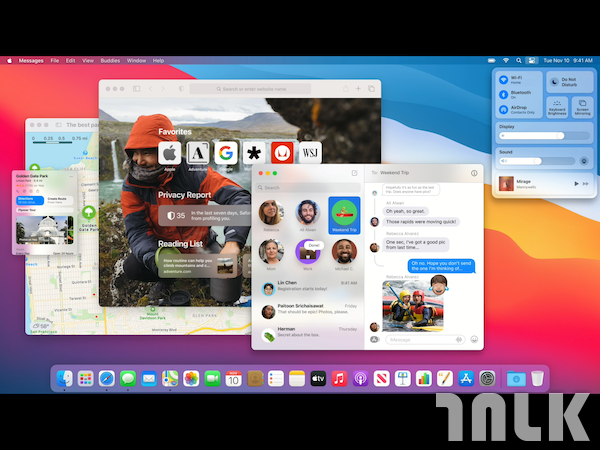Open Screen Mirroring control
The image size is (600, 450).
point(582,108)
